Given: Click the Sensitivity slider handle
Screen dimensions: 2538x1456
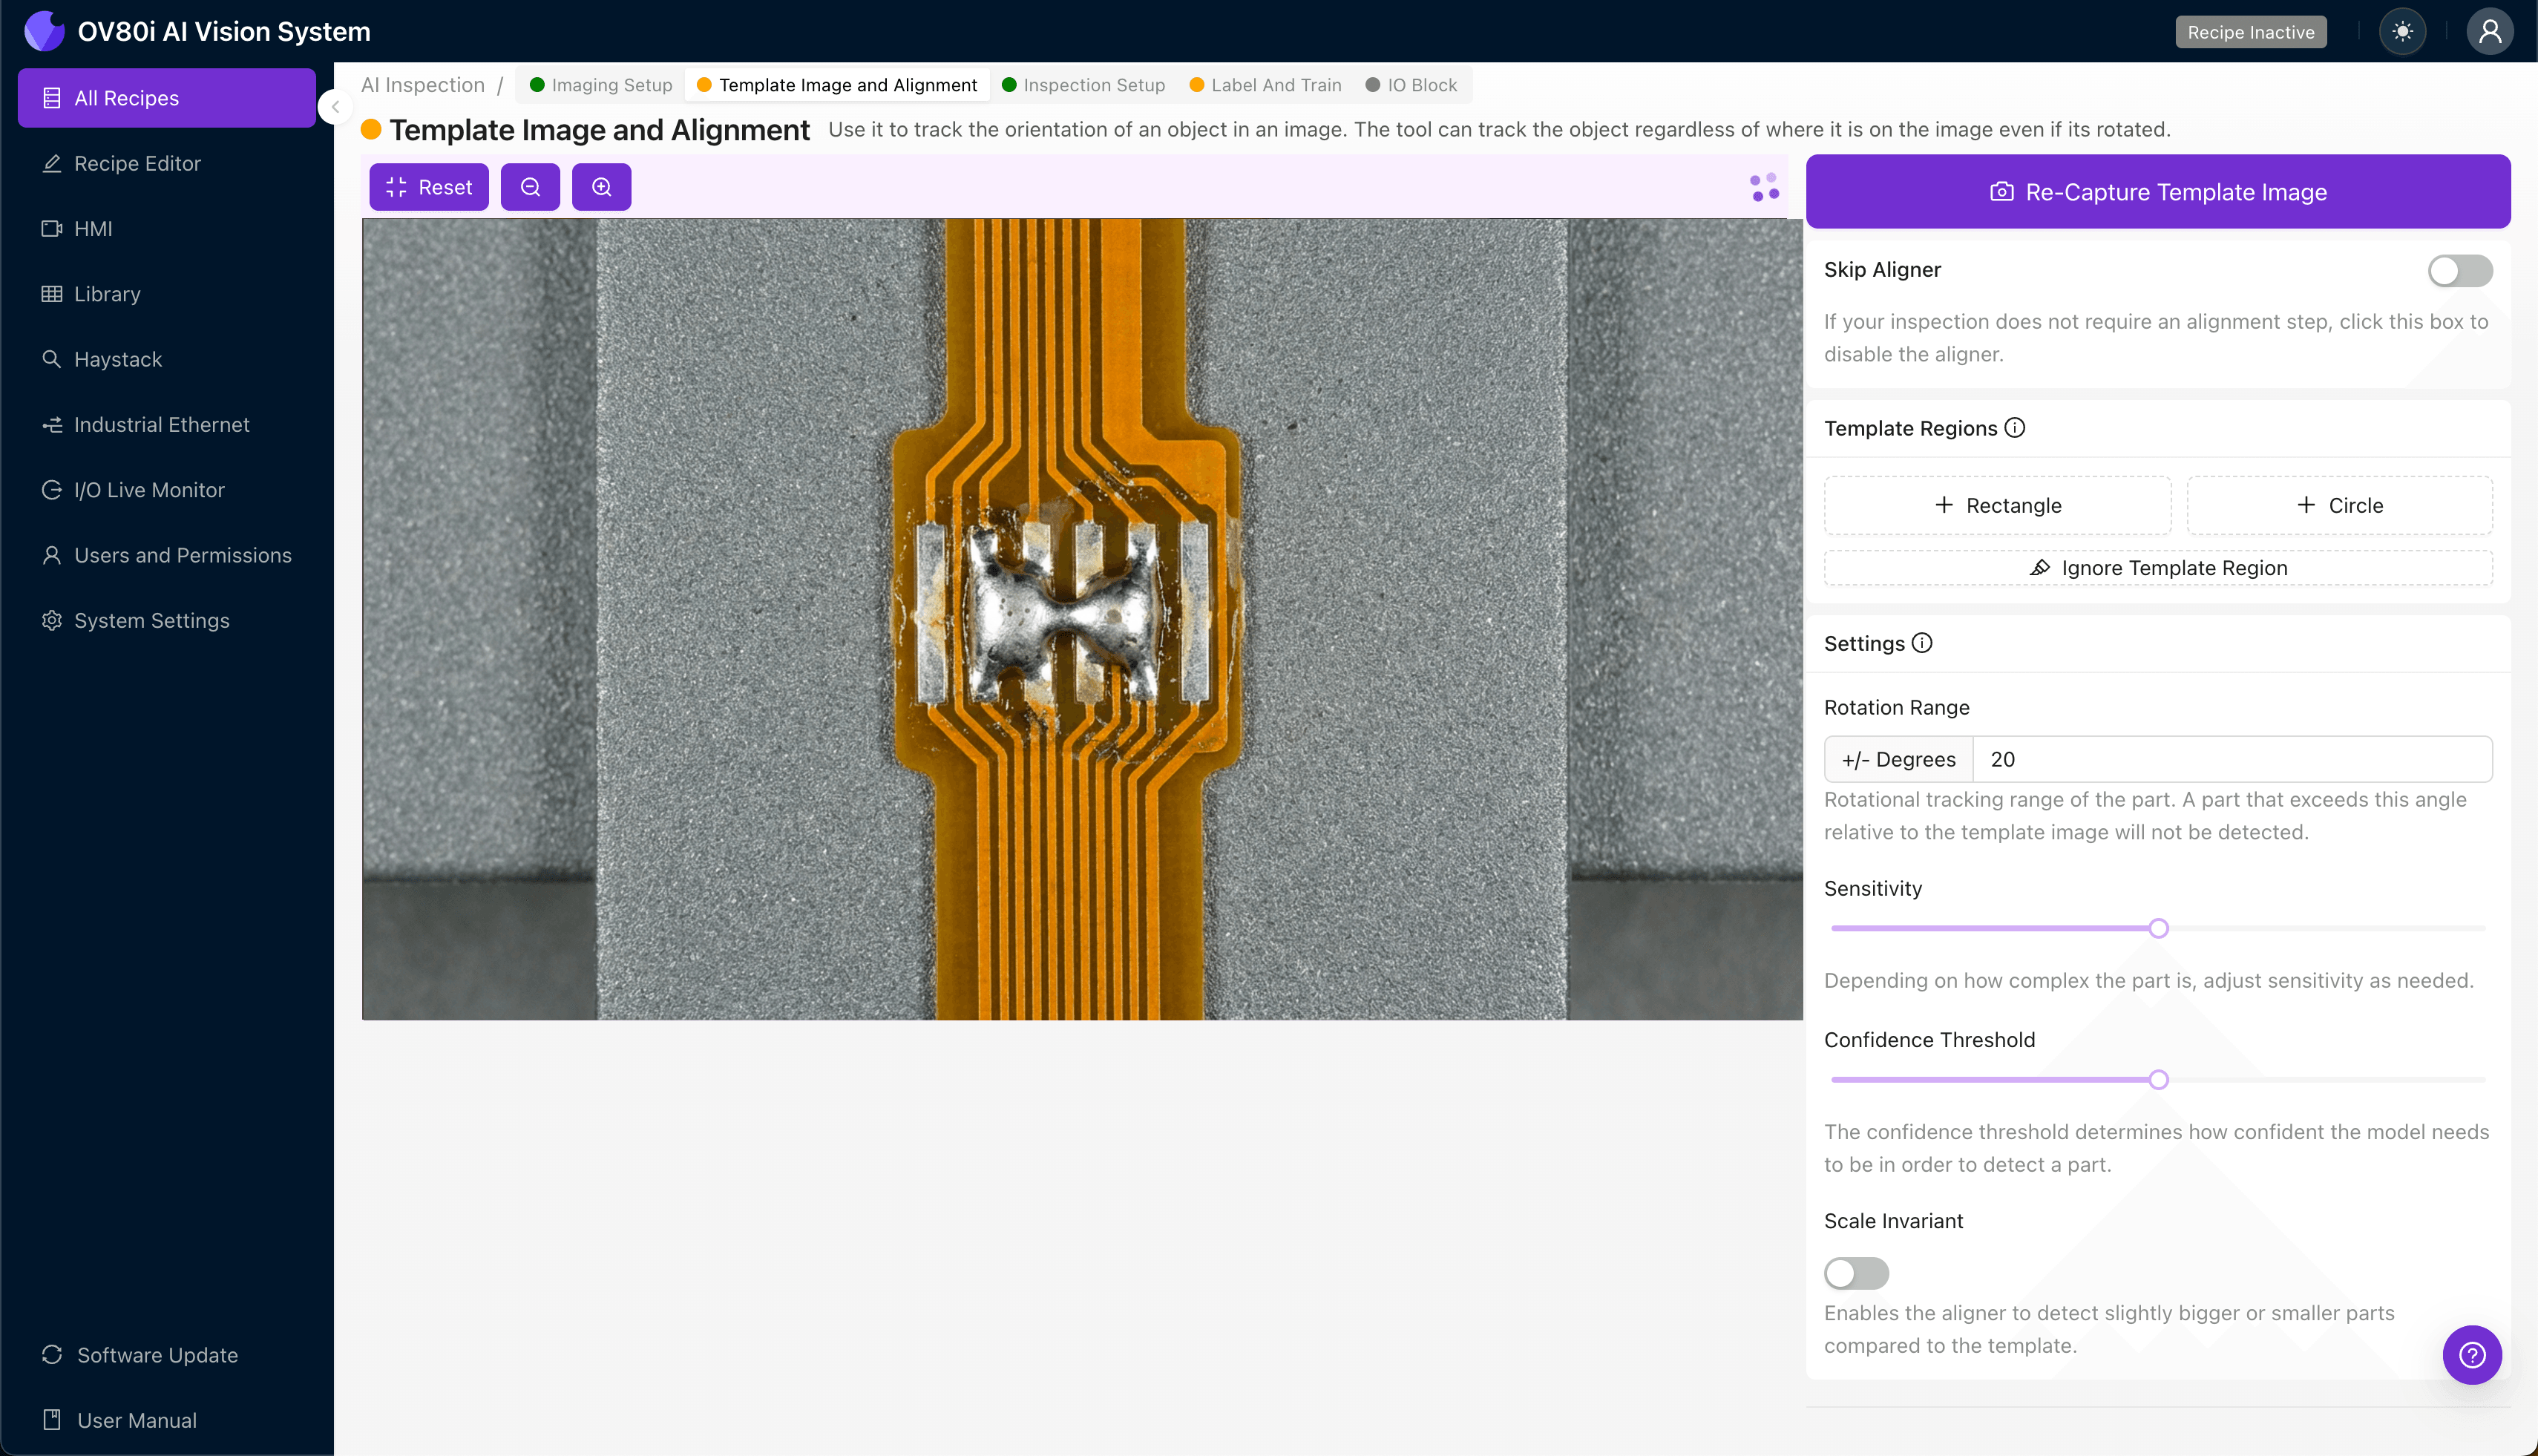Looking at the screenshot, I should point(2158,928).
